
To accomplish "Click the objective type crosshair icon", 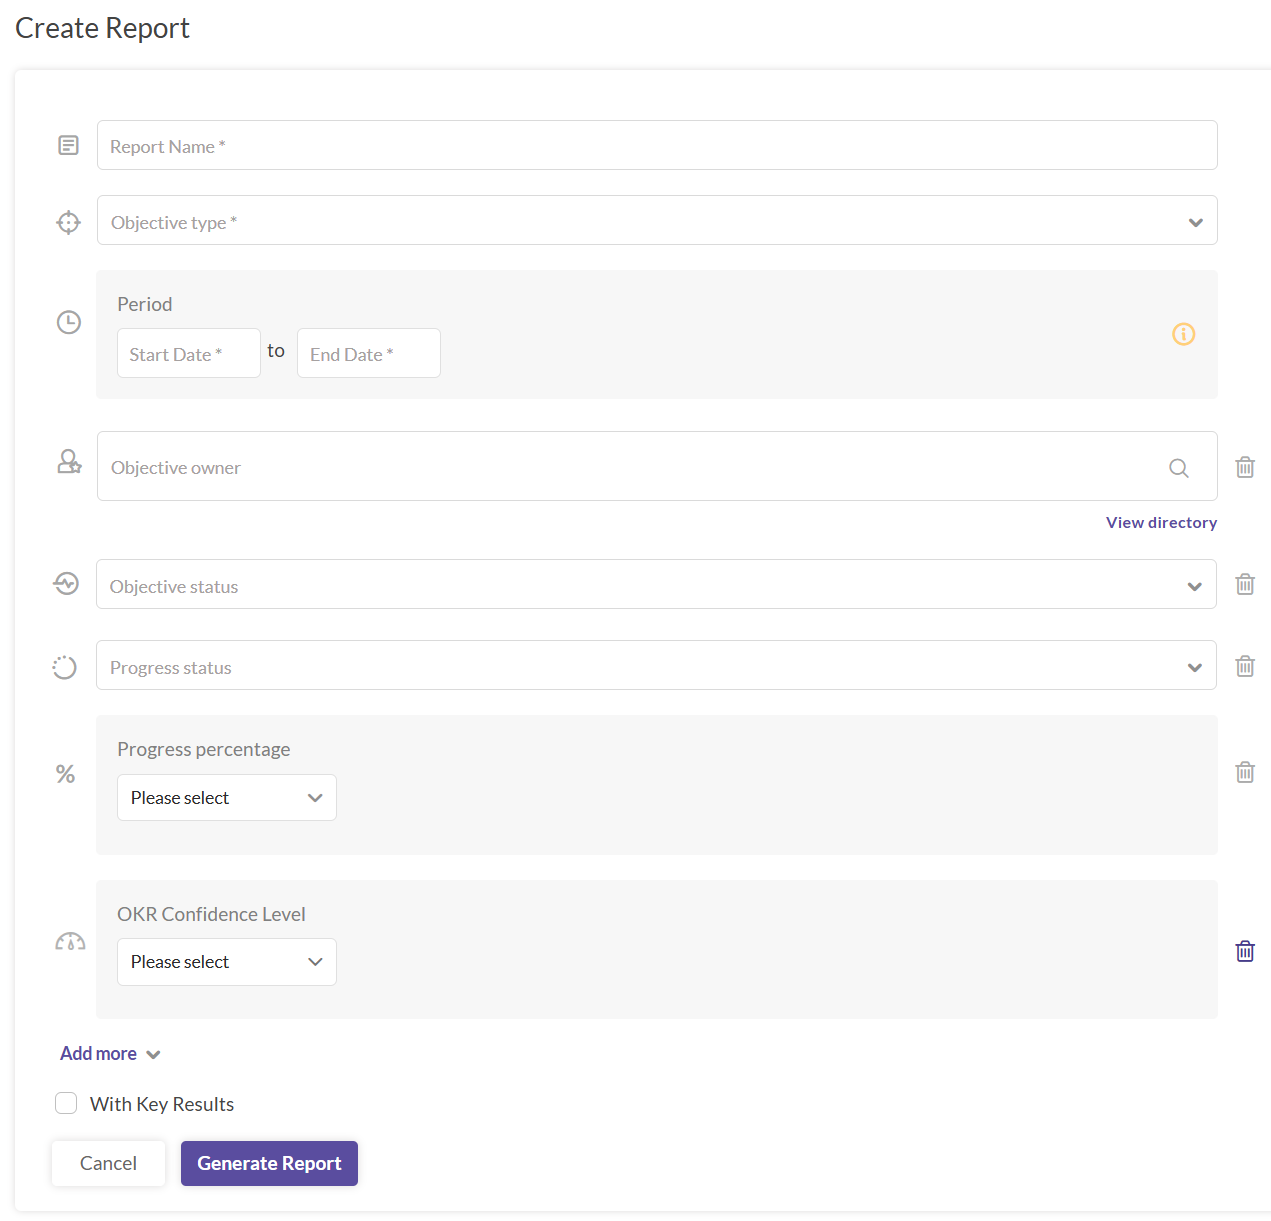I will click(x=68, y=222).
